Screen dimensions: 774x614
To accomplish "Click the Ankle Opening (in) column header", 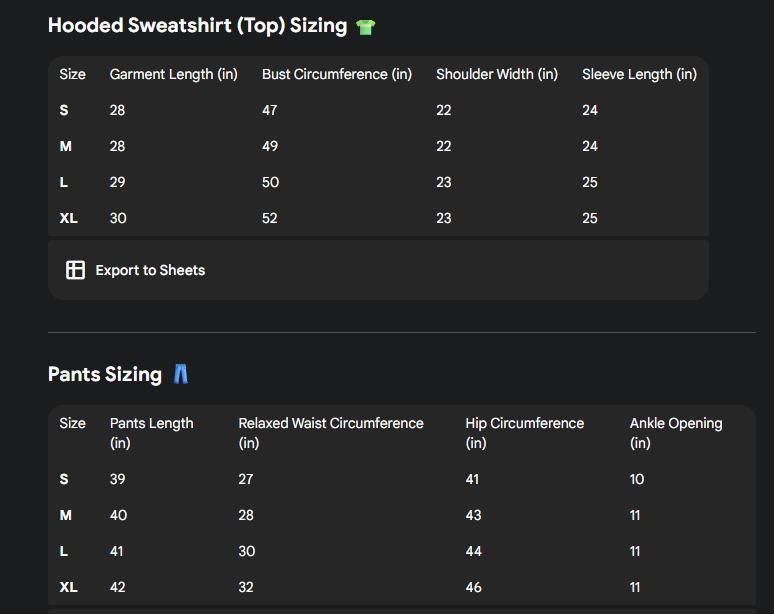I will 675,432.
